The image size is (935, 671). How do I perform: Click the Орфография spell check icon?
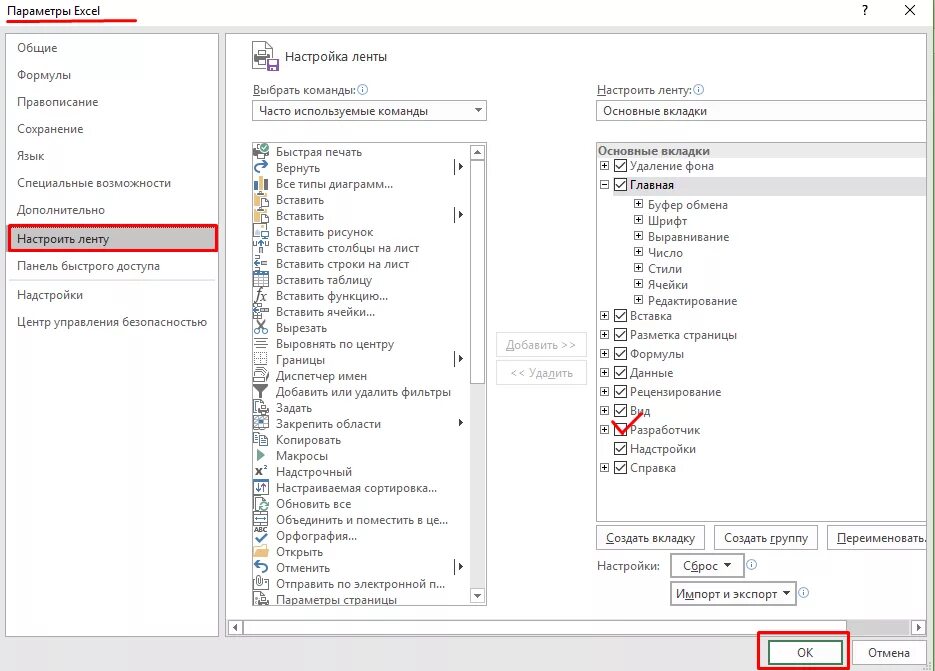pos(261,536)
